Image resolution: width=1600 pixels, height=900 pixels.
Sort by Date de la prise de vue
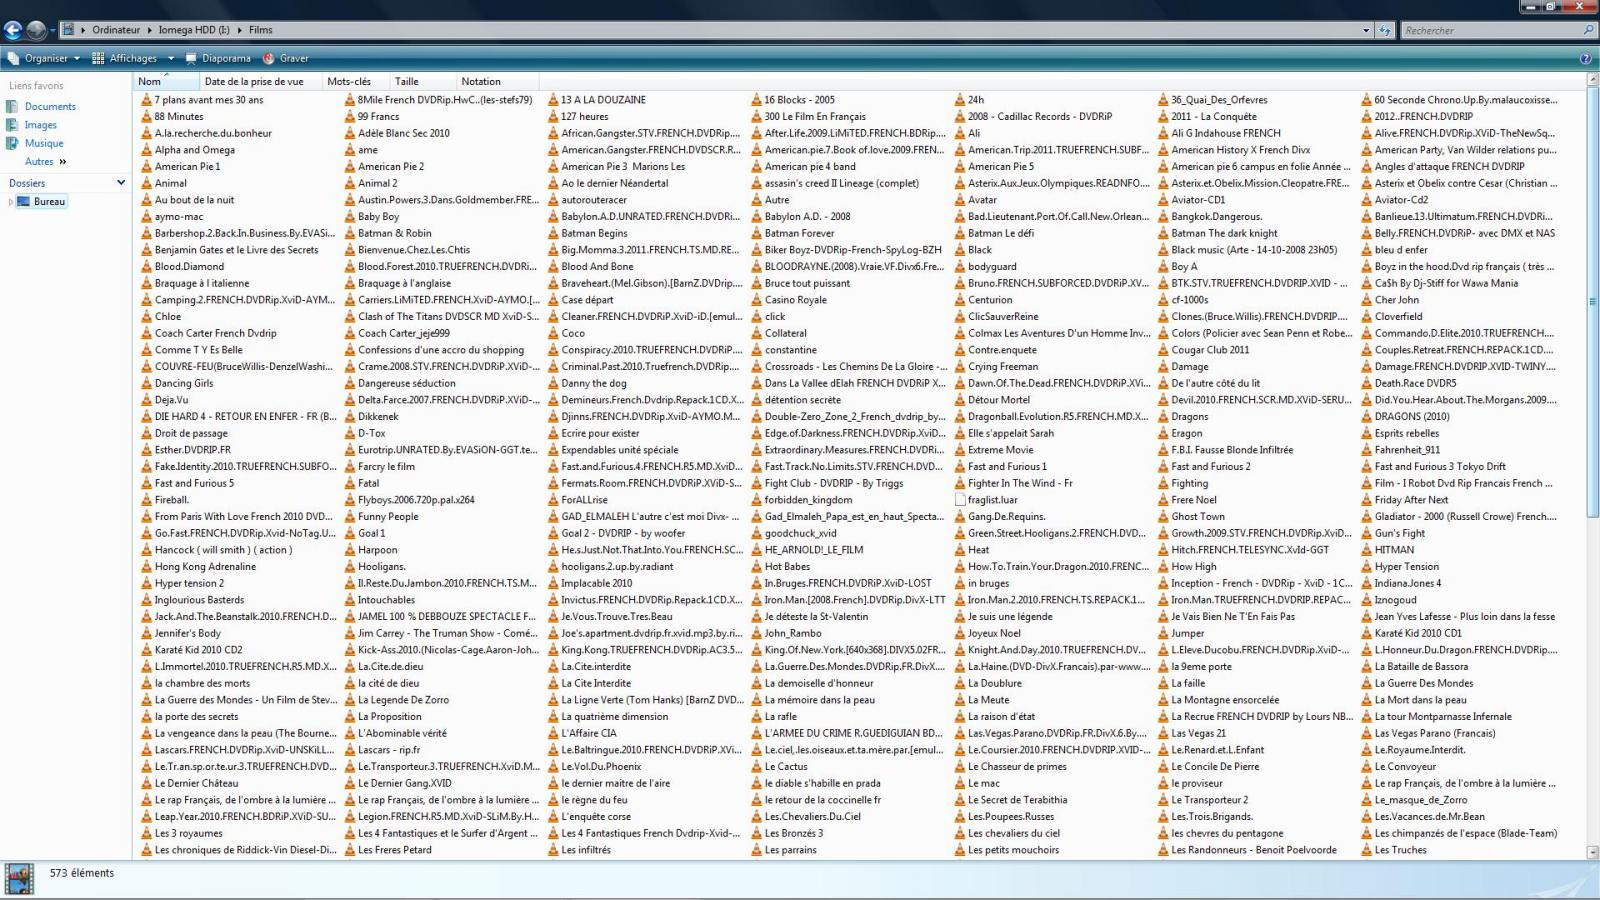point(260,81)
